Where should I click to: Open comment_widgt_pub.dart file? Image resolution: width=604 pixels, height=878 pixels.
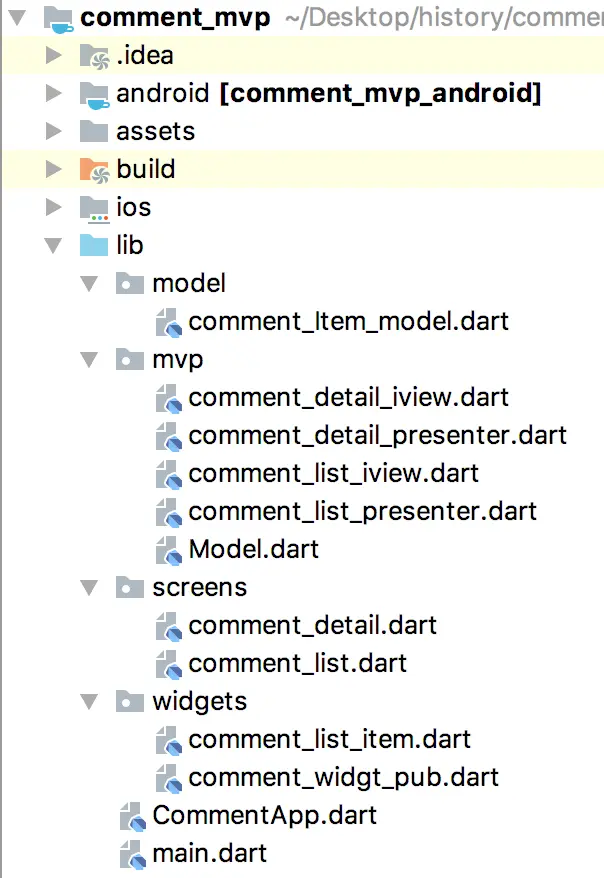click(343, 777)
